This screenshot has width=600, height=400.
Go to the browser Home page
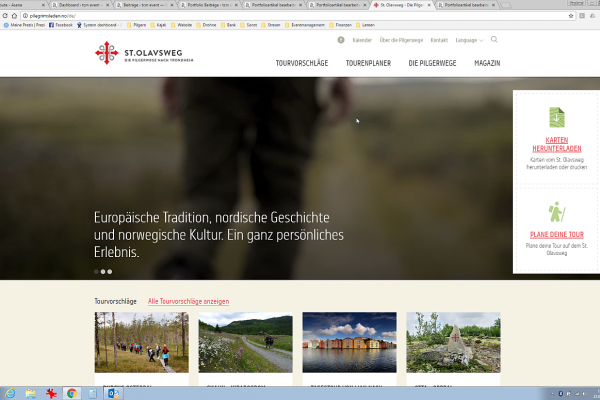point(14,16)
